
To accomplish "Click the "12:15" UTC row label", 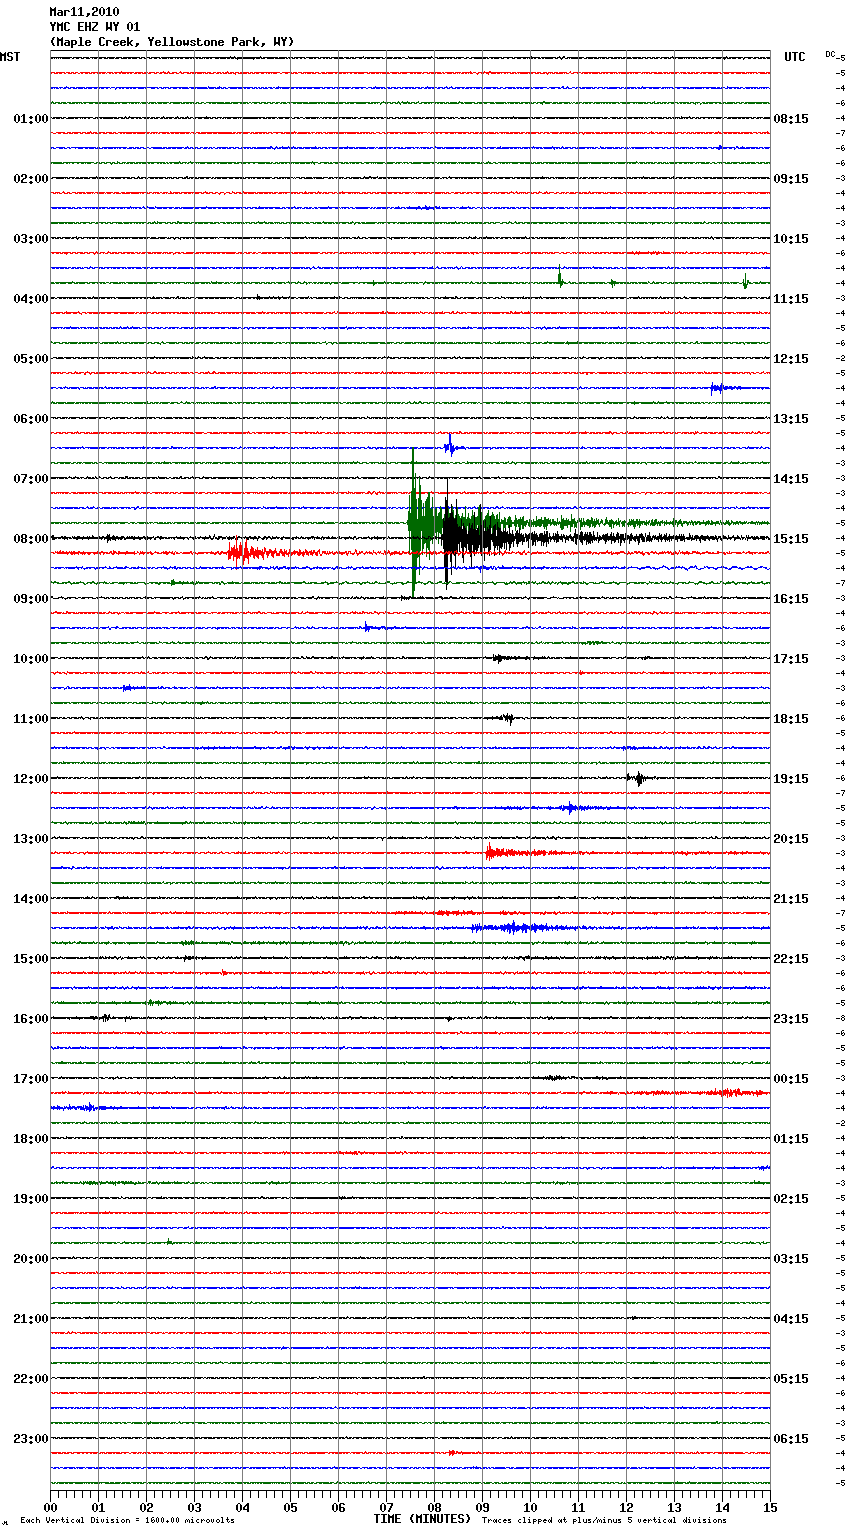I will point(791,359).
